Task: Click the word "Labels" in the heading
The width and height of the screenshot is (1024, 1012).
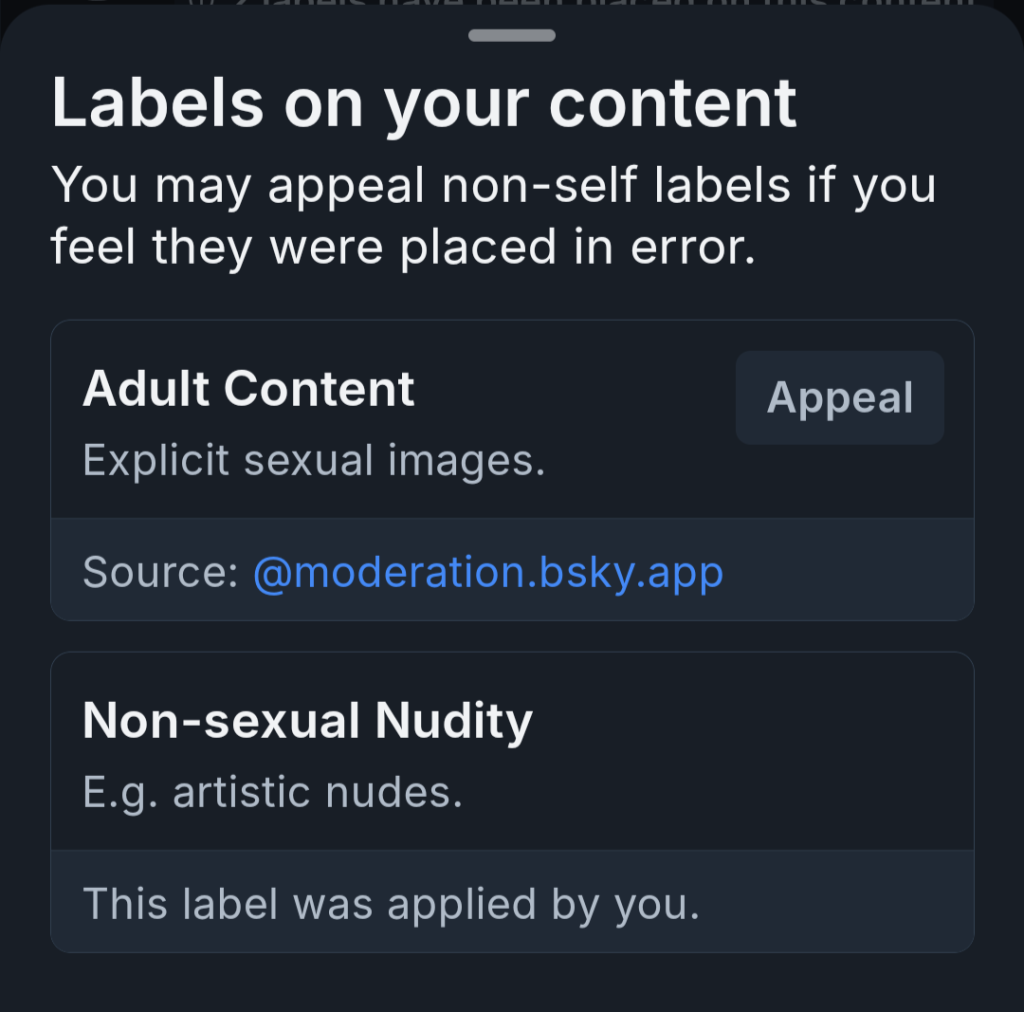Action: (157, 102)
